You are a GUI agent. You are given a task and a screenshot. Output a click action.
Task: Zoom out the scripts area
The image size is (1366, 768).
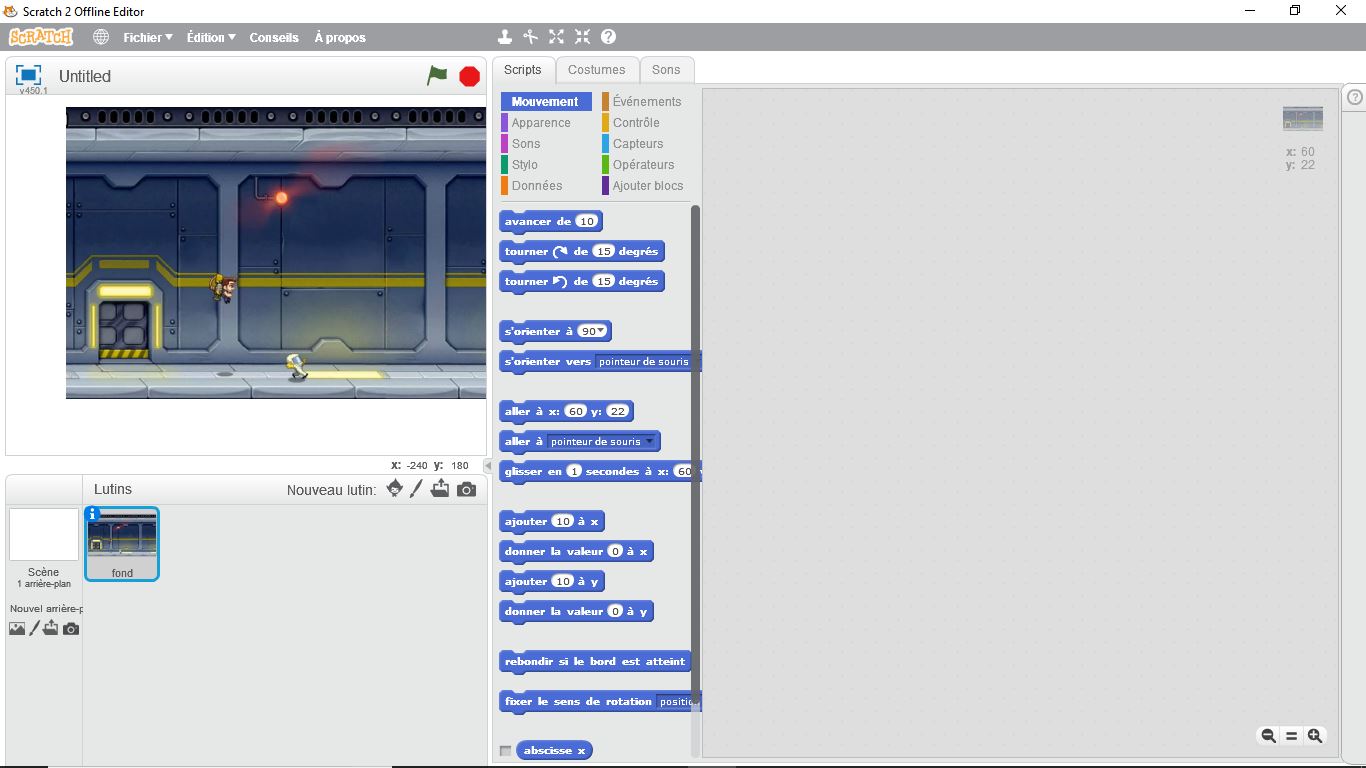click(x=1268, y=736)
